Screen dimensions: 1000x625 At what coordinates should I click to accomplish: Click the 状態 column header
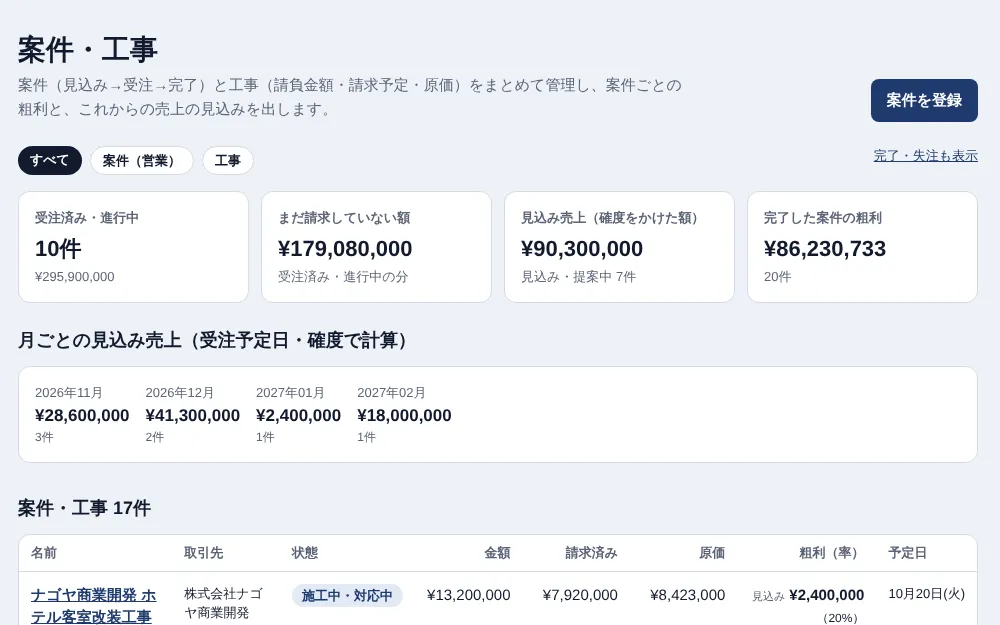305,553
